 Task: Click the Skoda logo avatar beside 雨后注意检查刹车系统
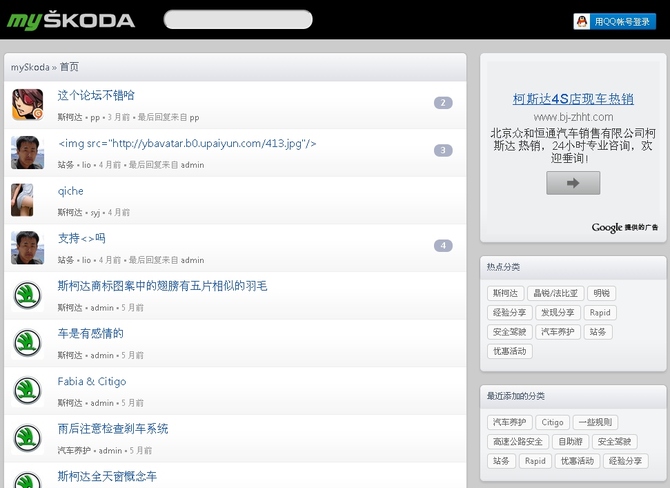tap(27, 438)
